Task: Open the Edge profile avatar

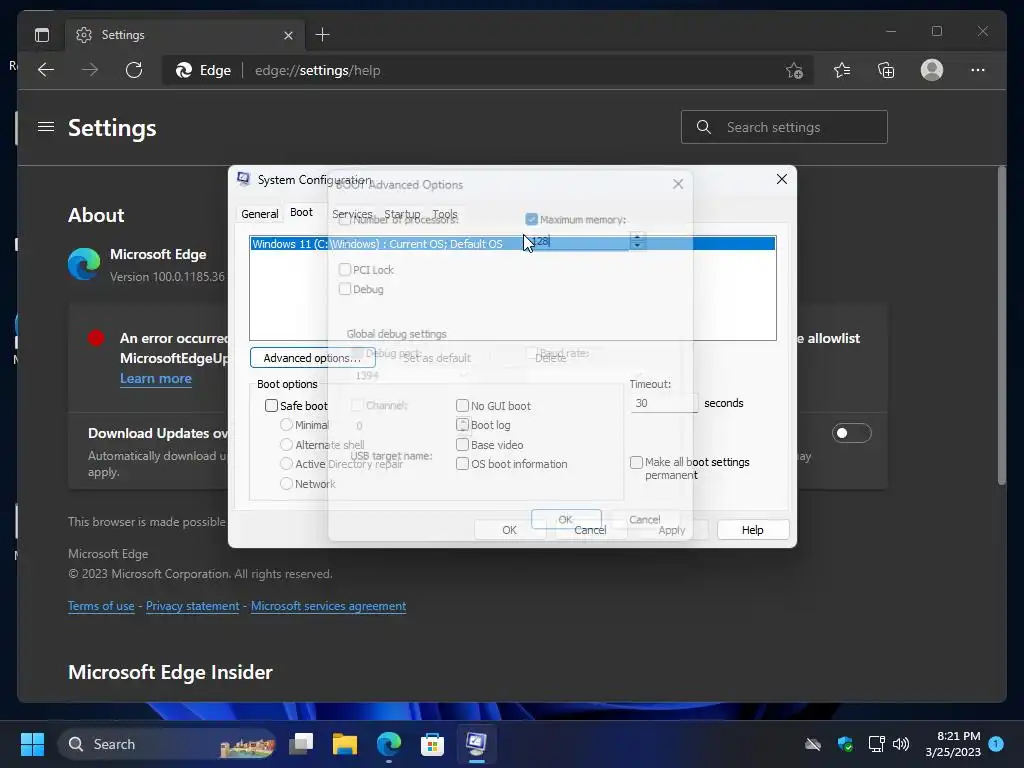Action: point(932,70)
